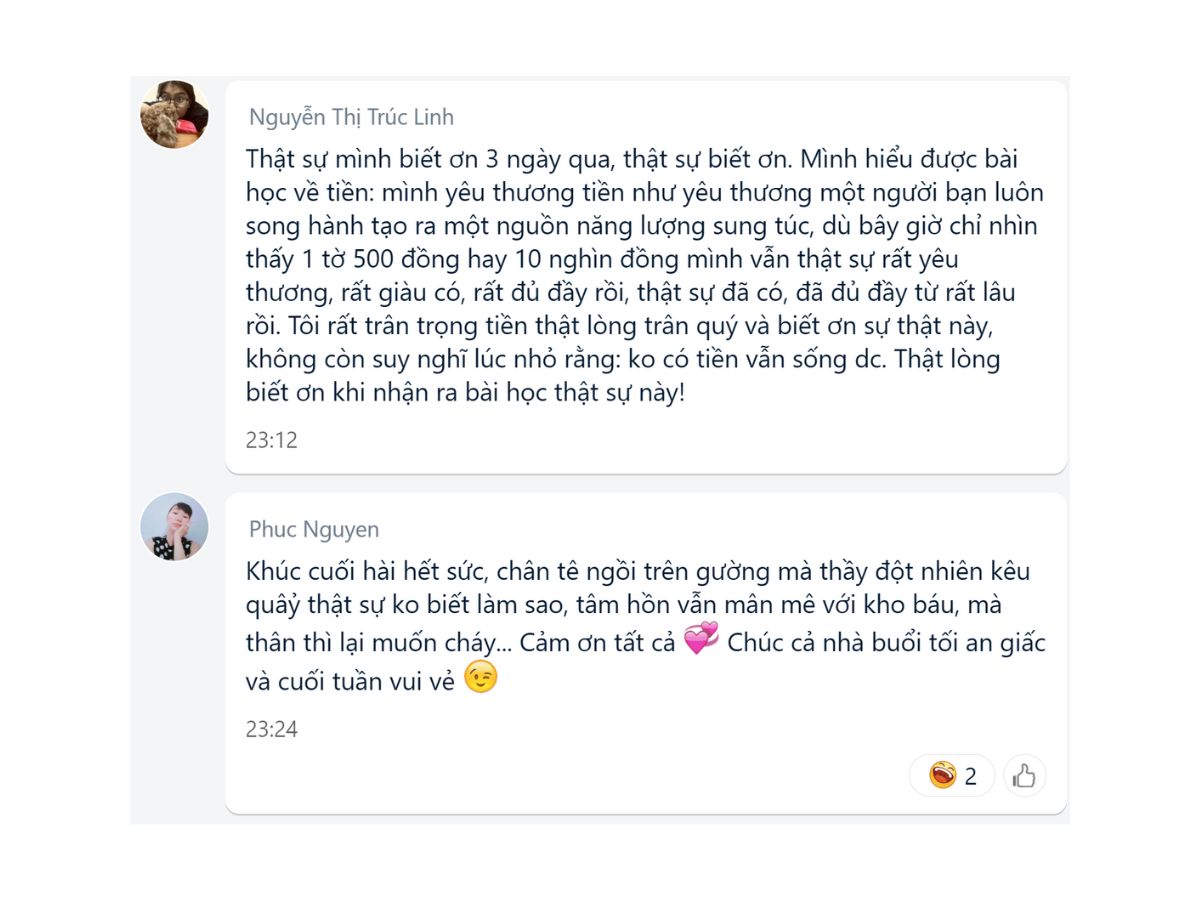Select the message starting "Khúc cuối hài hết sức"
The image size is (1200, 900).
646,653
